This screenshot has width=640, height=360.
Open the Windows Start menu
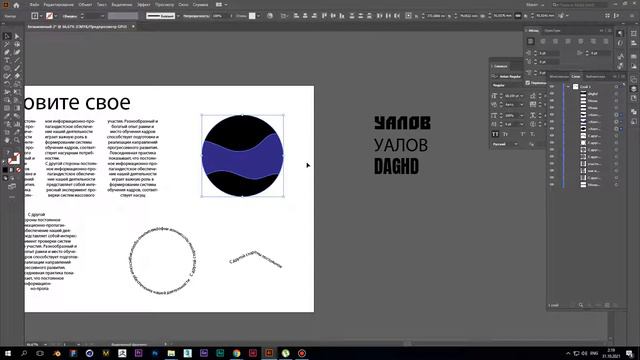coord(7,353)
